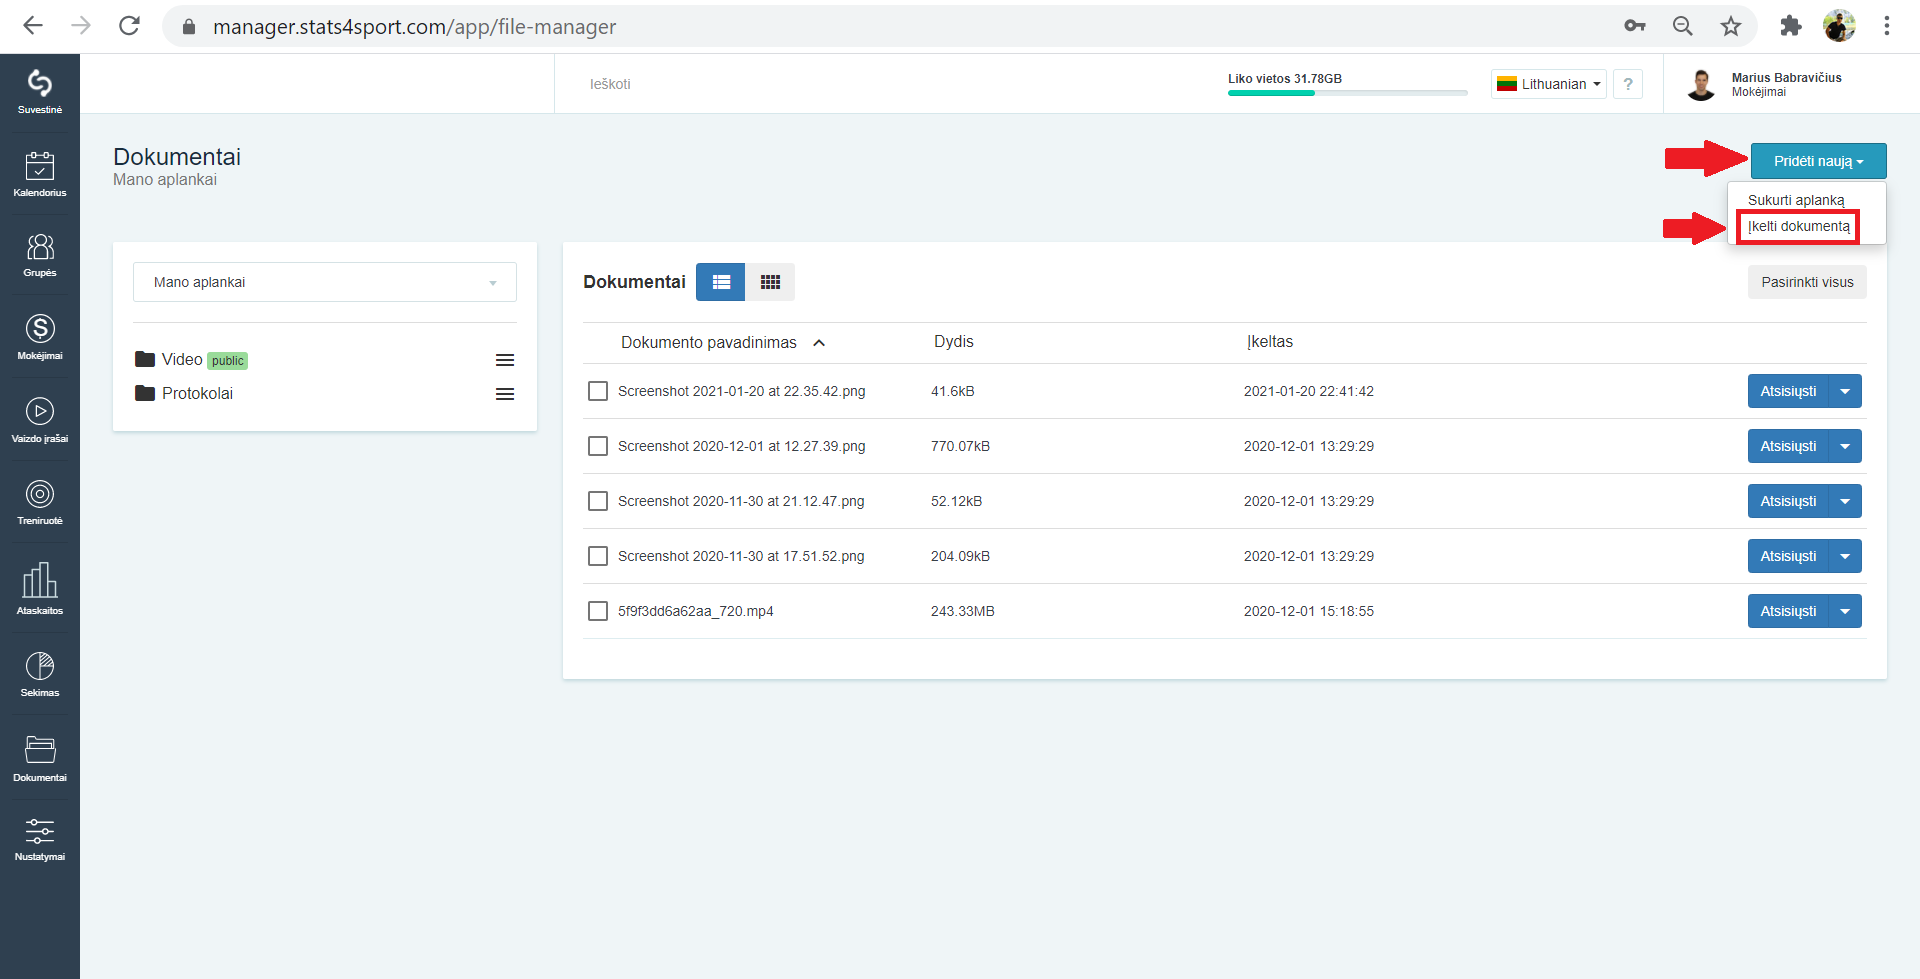The height and width of the screenshot is (979, 1920).
Task: Open menu icon for Video folder
Action: (505, 360)
